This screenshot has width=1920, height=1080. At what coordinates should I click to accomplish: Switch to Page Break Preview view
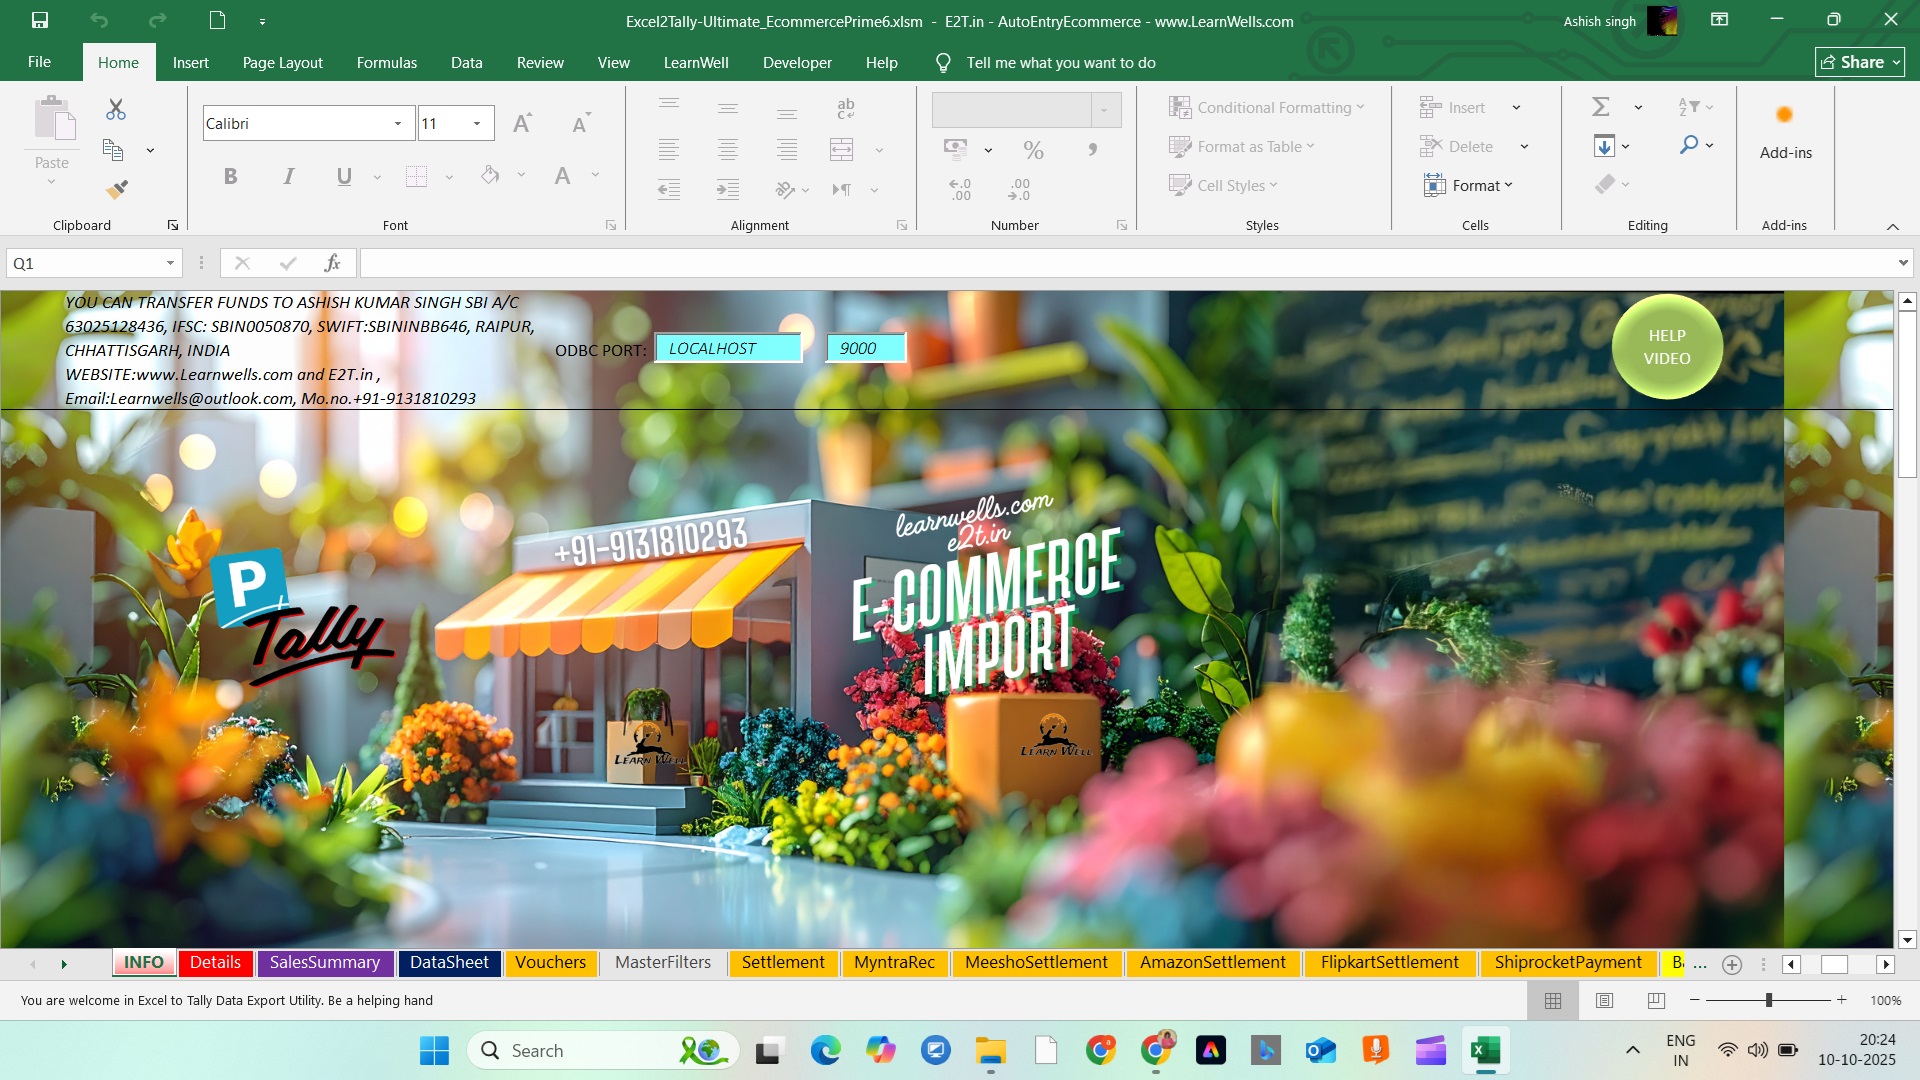[1656, 1000]
